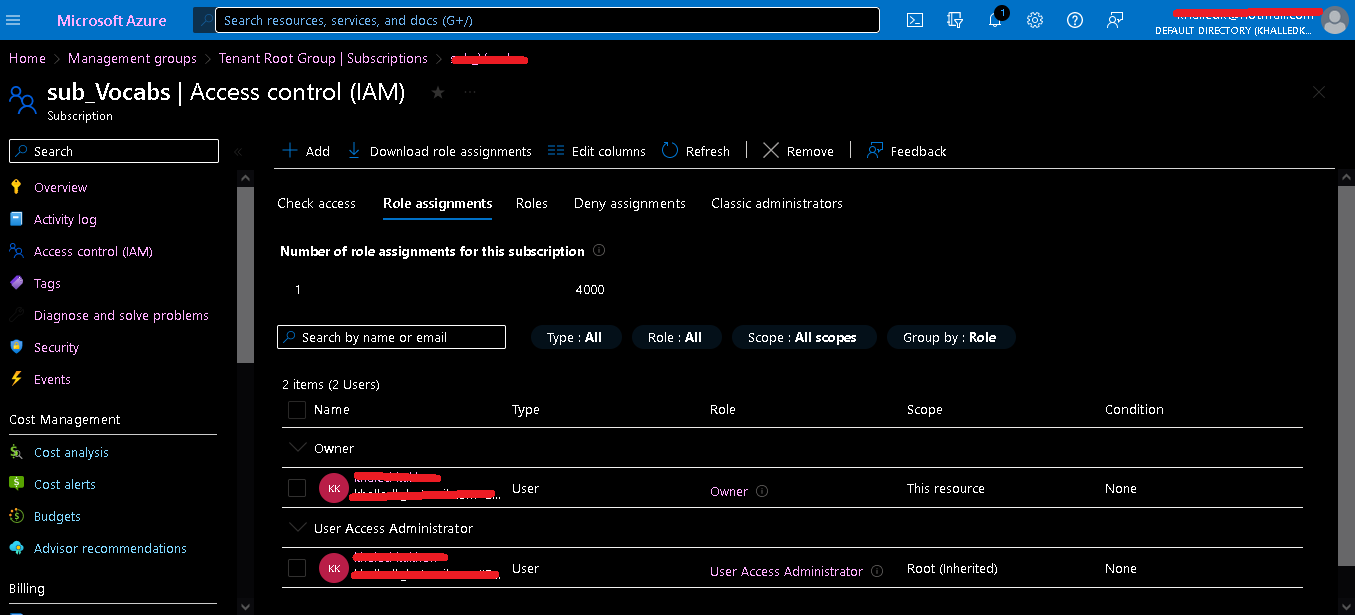Screen dimensions: 1355x615
Task: Refresh the role assignments list
Action: (x=696, y=151)
